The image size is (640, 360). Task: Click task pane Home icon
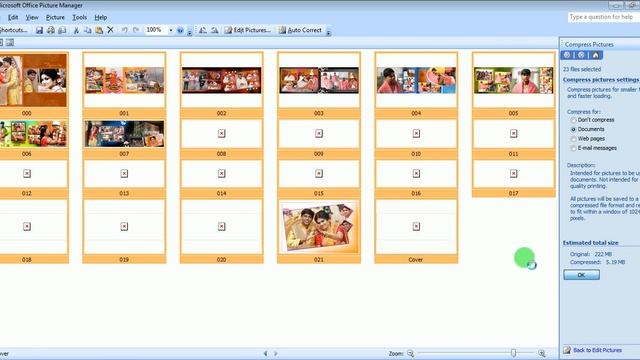click(x=595, y=55)
